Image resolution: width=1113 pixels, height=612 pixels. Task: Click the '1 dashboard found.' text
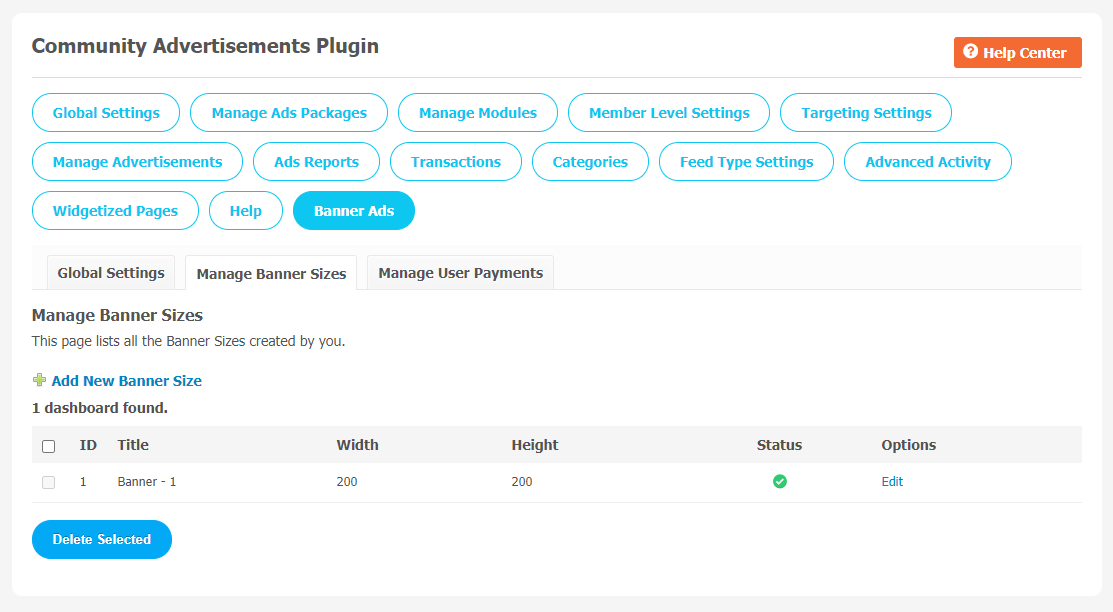pos(100,408)
